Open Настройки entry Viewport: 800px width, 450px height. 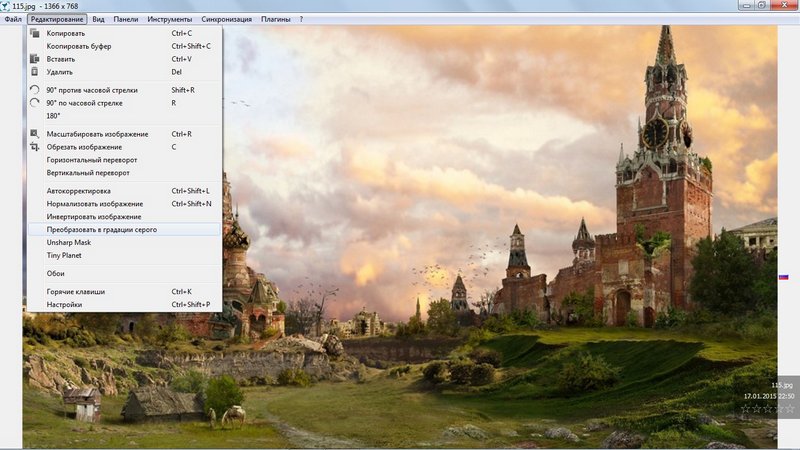tap(124, 305)
